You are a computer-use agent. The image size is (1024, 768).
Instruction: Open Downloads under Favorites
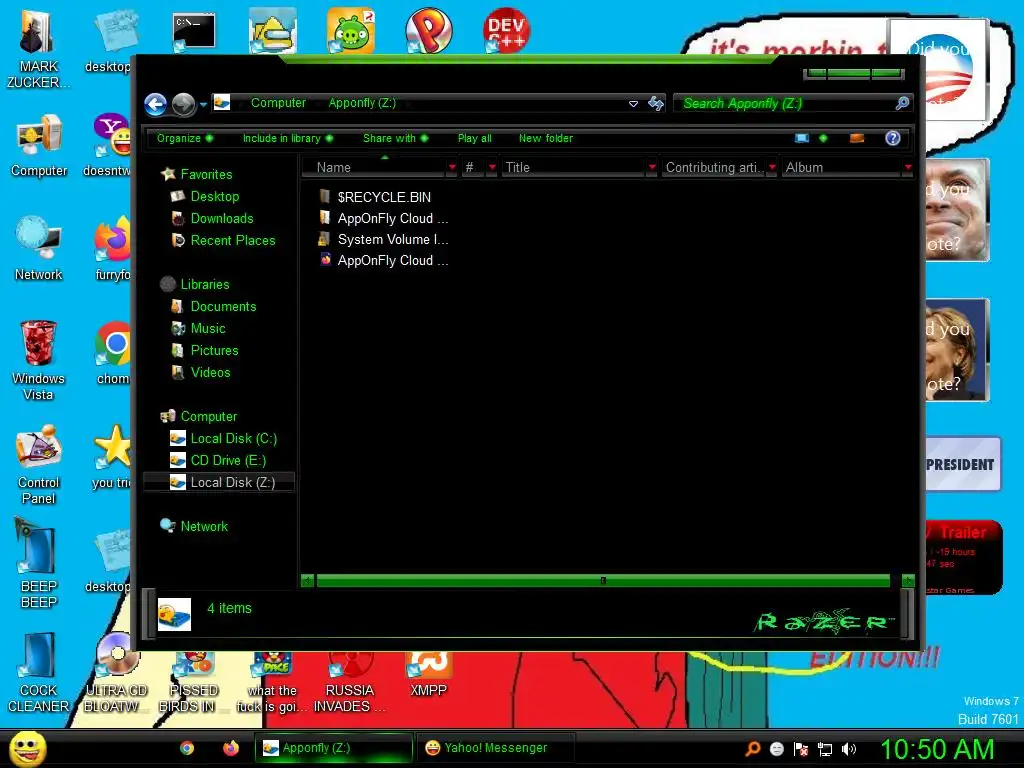(221, 219)
